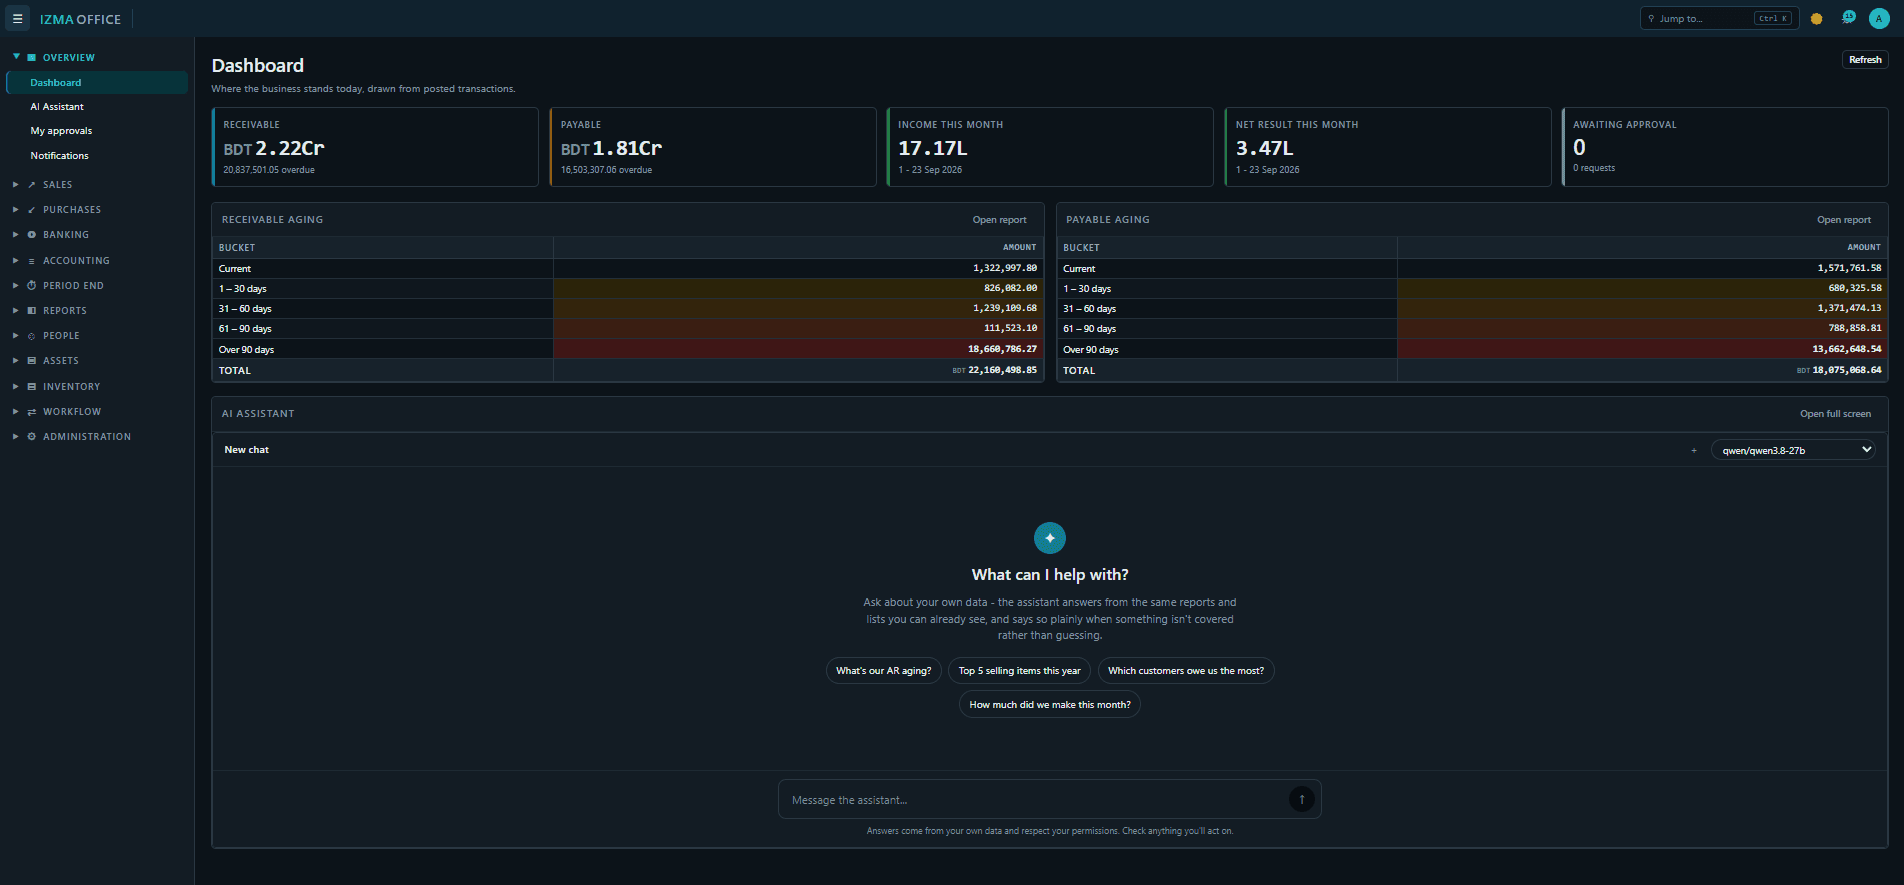Viewport: 1904px width, 885px height.
Task: Open report for Receivable Aging
Action: point(999,220)
